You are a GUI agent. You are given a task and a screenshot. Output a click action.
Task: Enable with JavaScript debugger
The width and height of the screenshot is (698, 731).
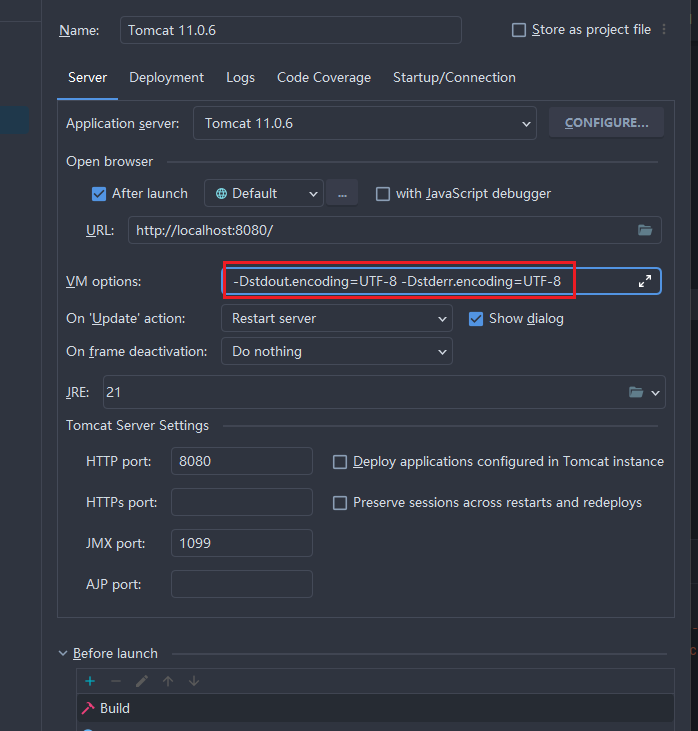tap(383, 193)
